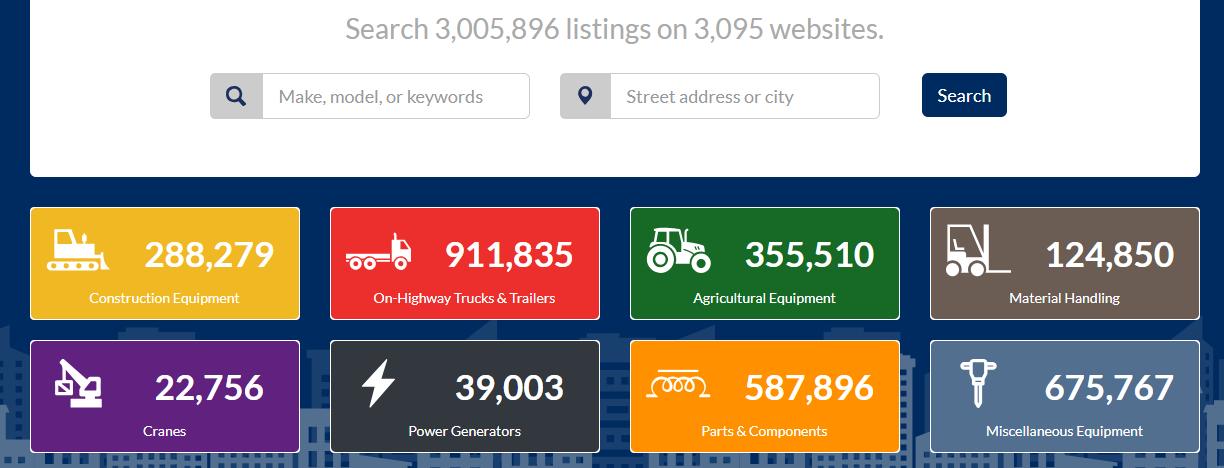Click the 355,510 listings count
The image size is (1224, 468).
pos(809,254)
